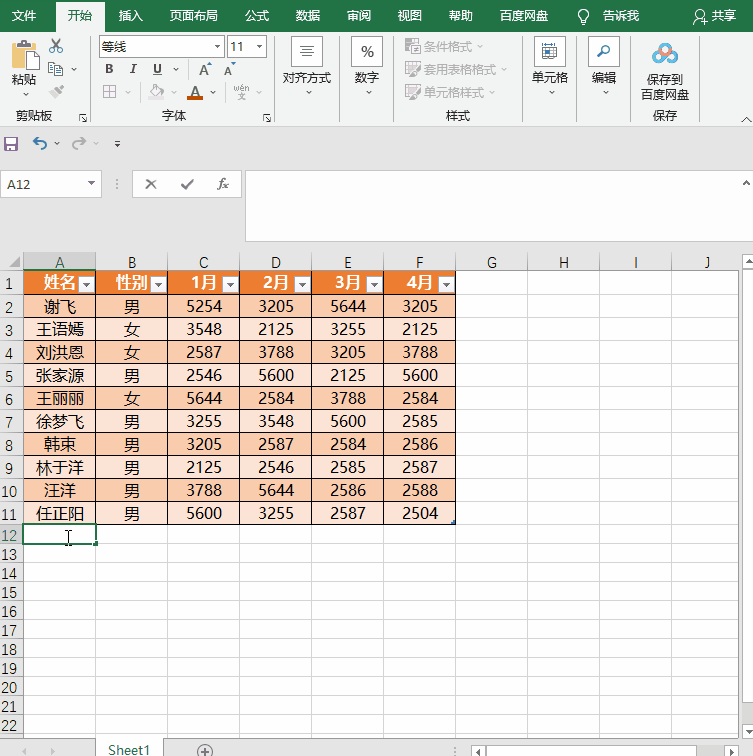This screenshot has width=753, height=756.
Task: Open filter dropdown for the 性别 column
Action: (158, 284)
